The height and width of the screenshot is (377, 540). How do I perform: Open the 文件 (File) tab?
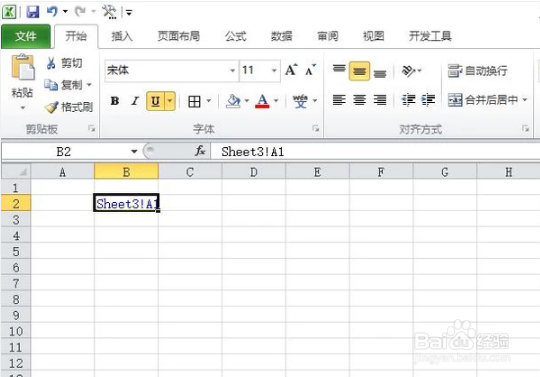[26, 36]
